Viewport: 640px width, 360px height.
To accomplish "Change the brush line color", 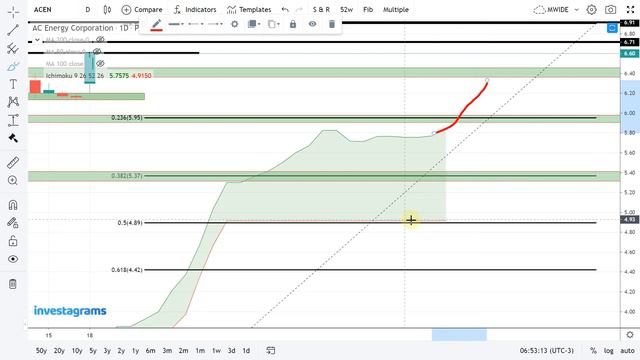I will (157, 24).
